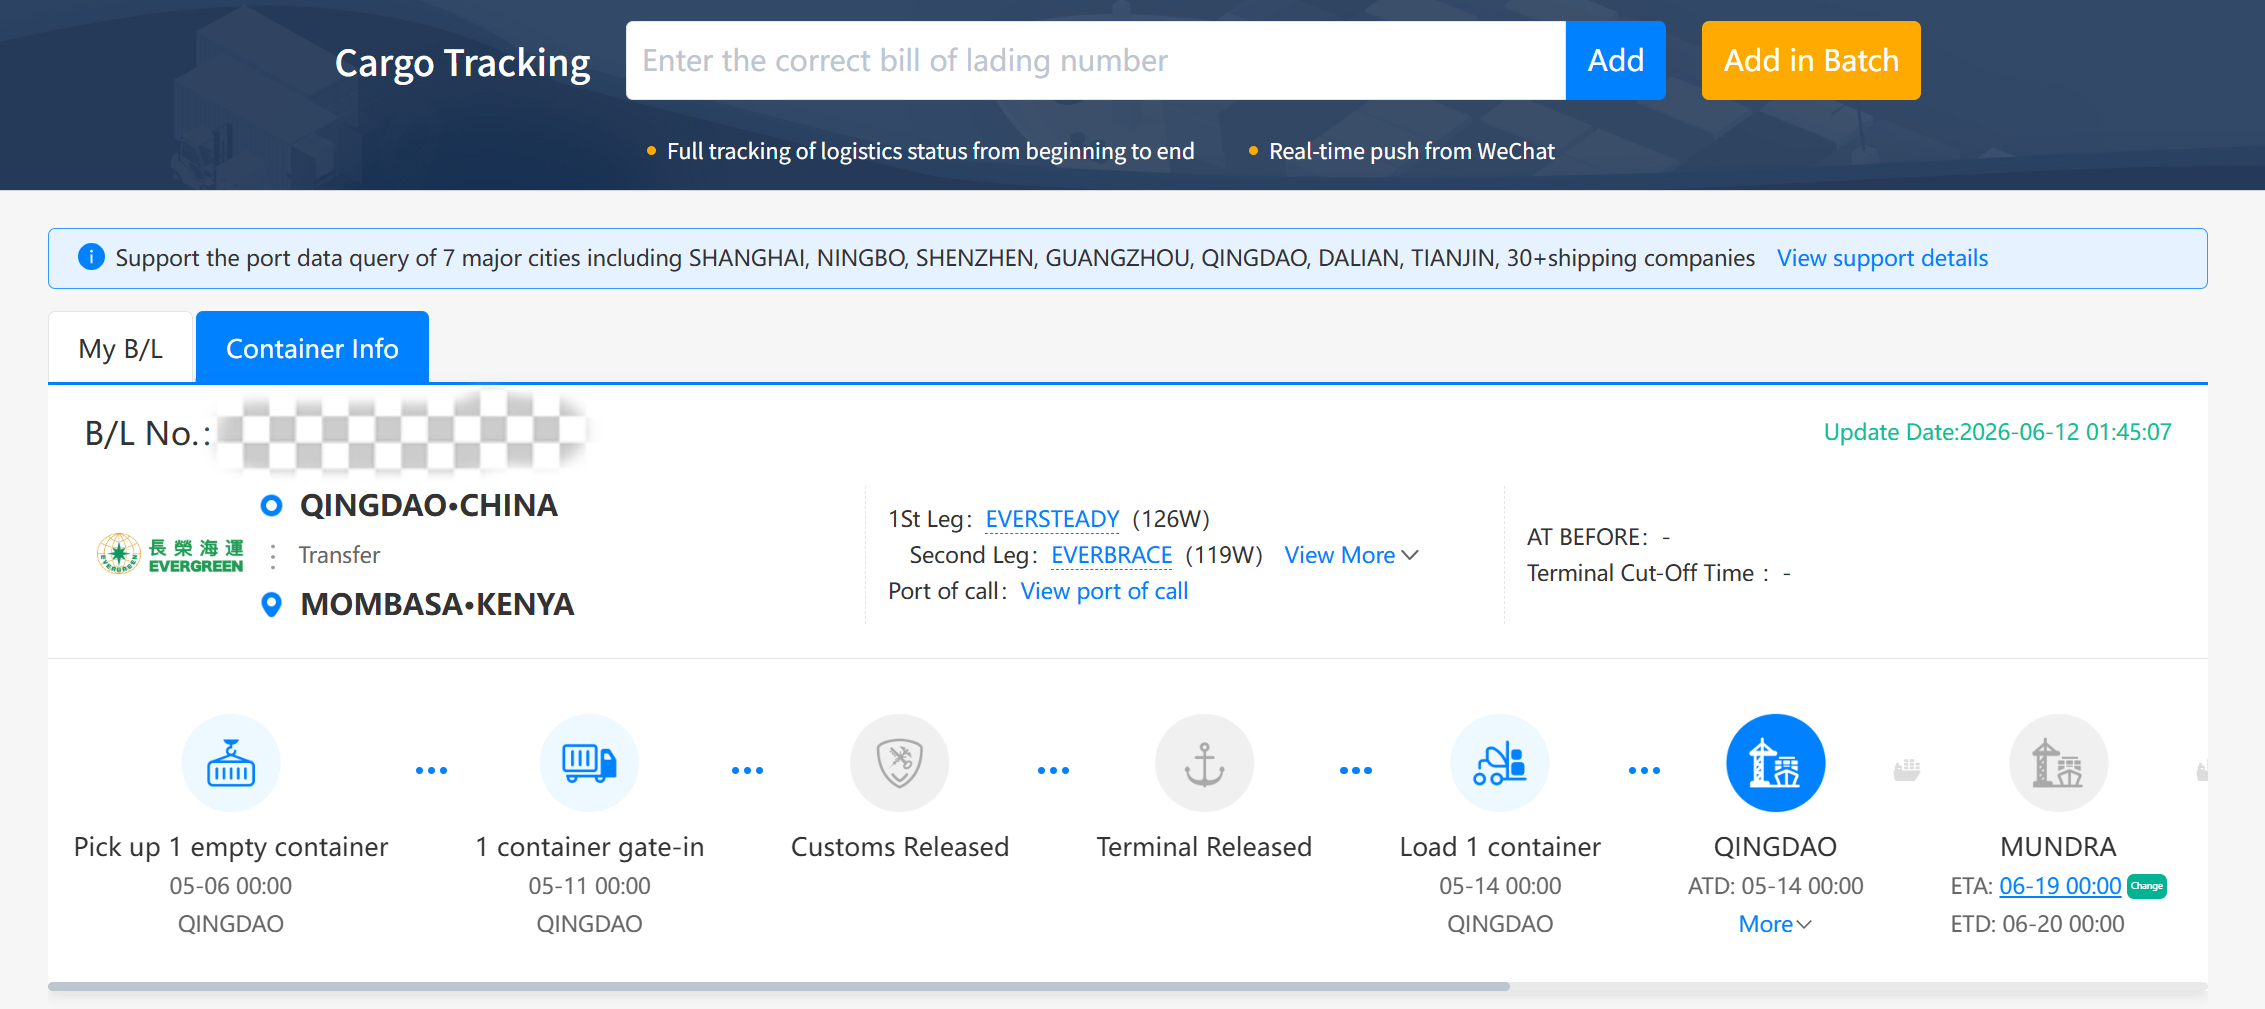The image size is (2265, 1009).
Task: Click the Load container forklift icon
Action: [x=1500, y=763]
